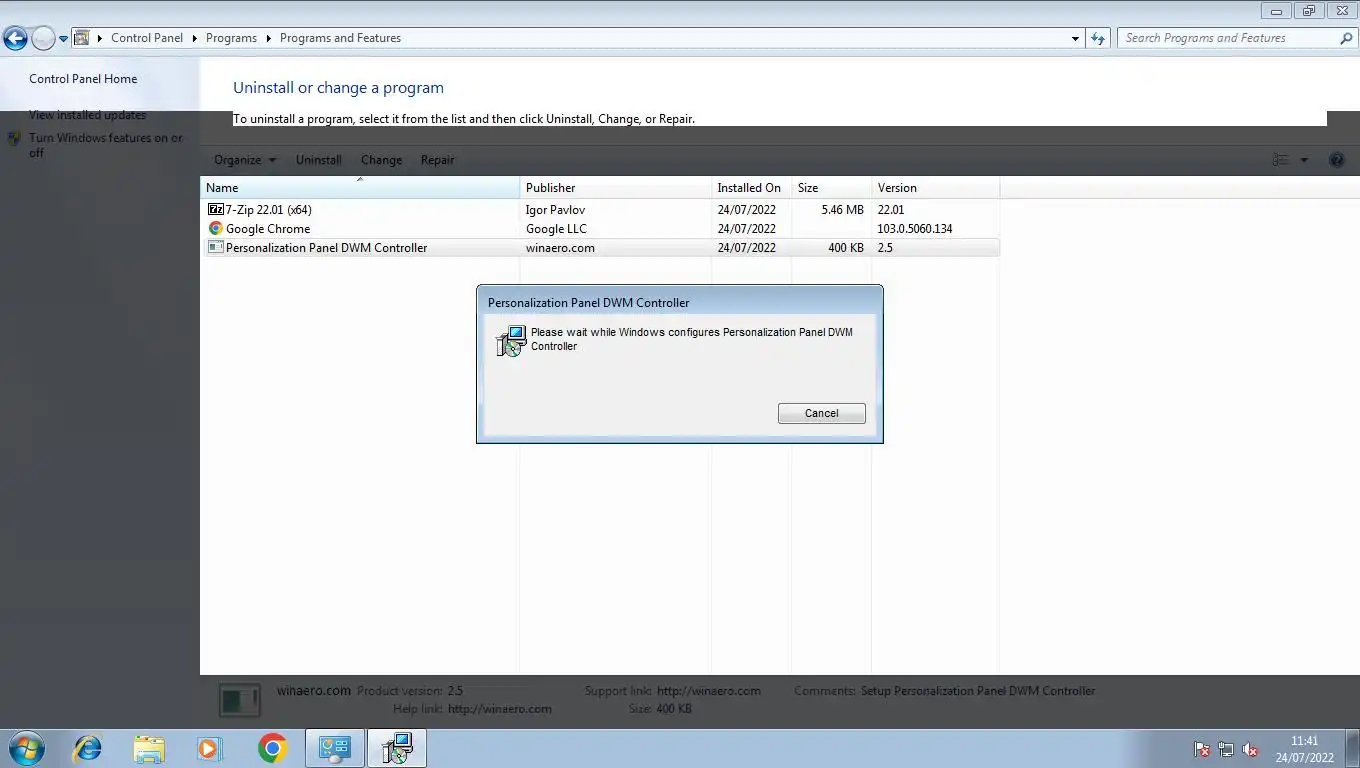This screenshot has height=768, width=1360.
Task: Launch Google Chrome from the taskbar
Action: coord(272,748)
